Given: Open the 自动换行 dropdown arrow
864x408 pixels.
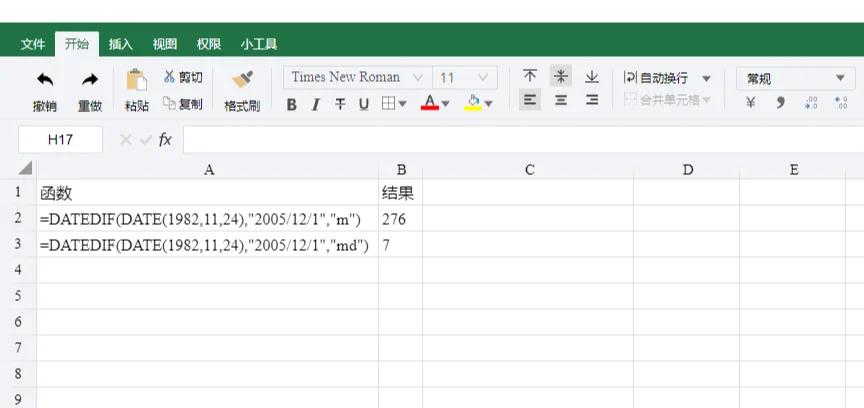Looking at the screenshot, I should pyautogui.click(x=706, y=79).
